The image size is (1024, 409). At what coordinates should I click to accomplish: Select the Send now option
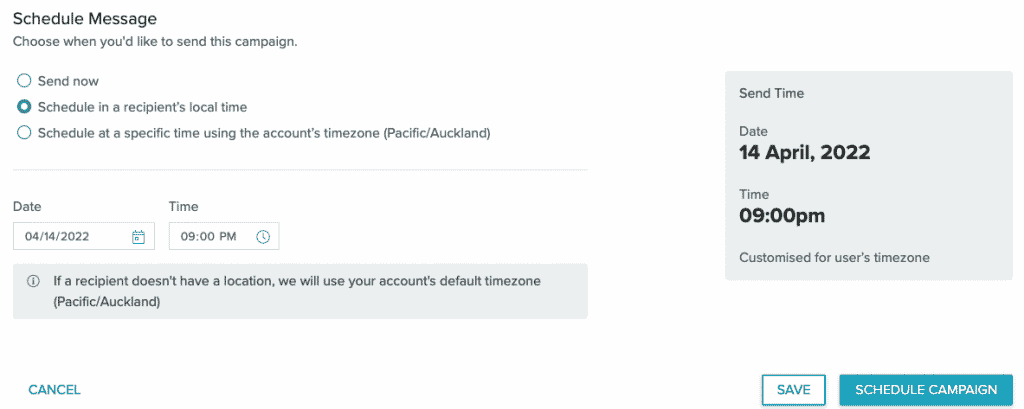click(25, 81)
